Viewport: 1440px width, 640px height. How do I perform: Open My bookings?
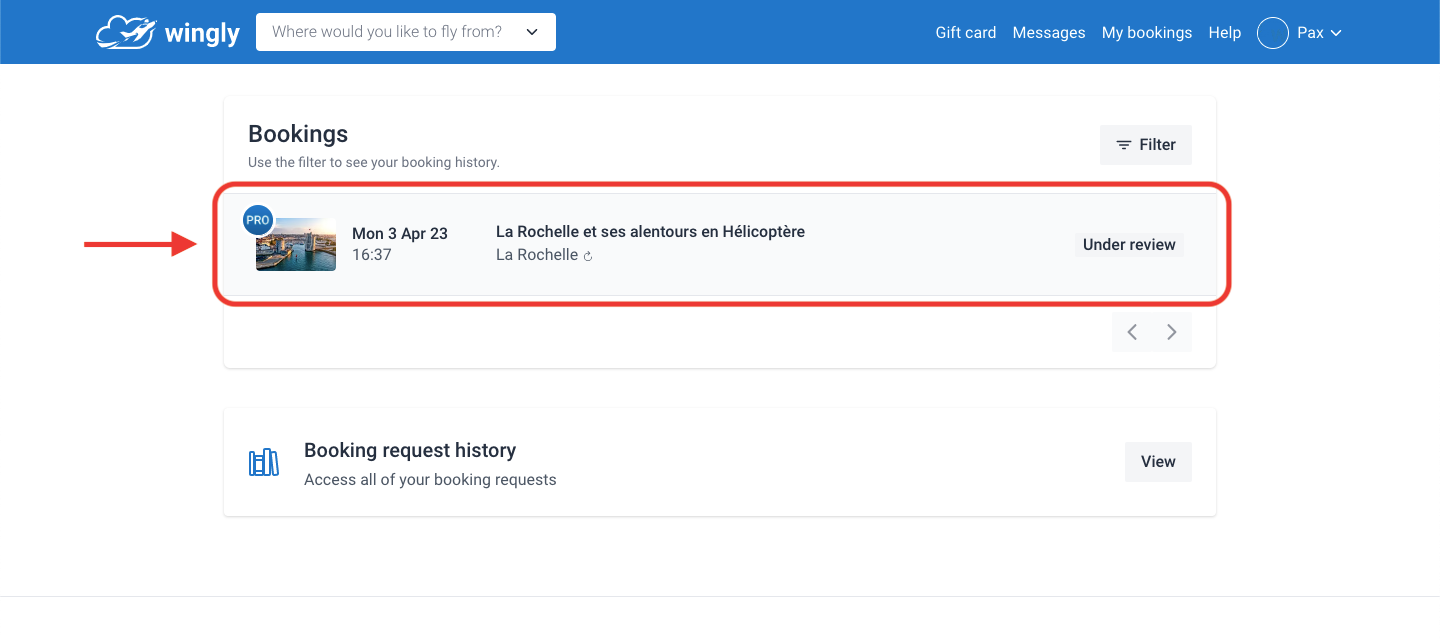(1147, 33)
